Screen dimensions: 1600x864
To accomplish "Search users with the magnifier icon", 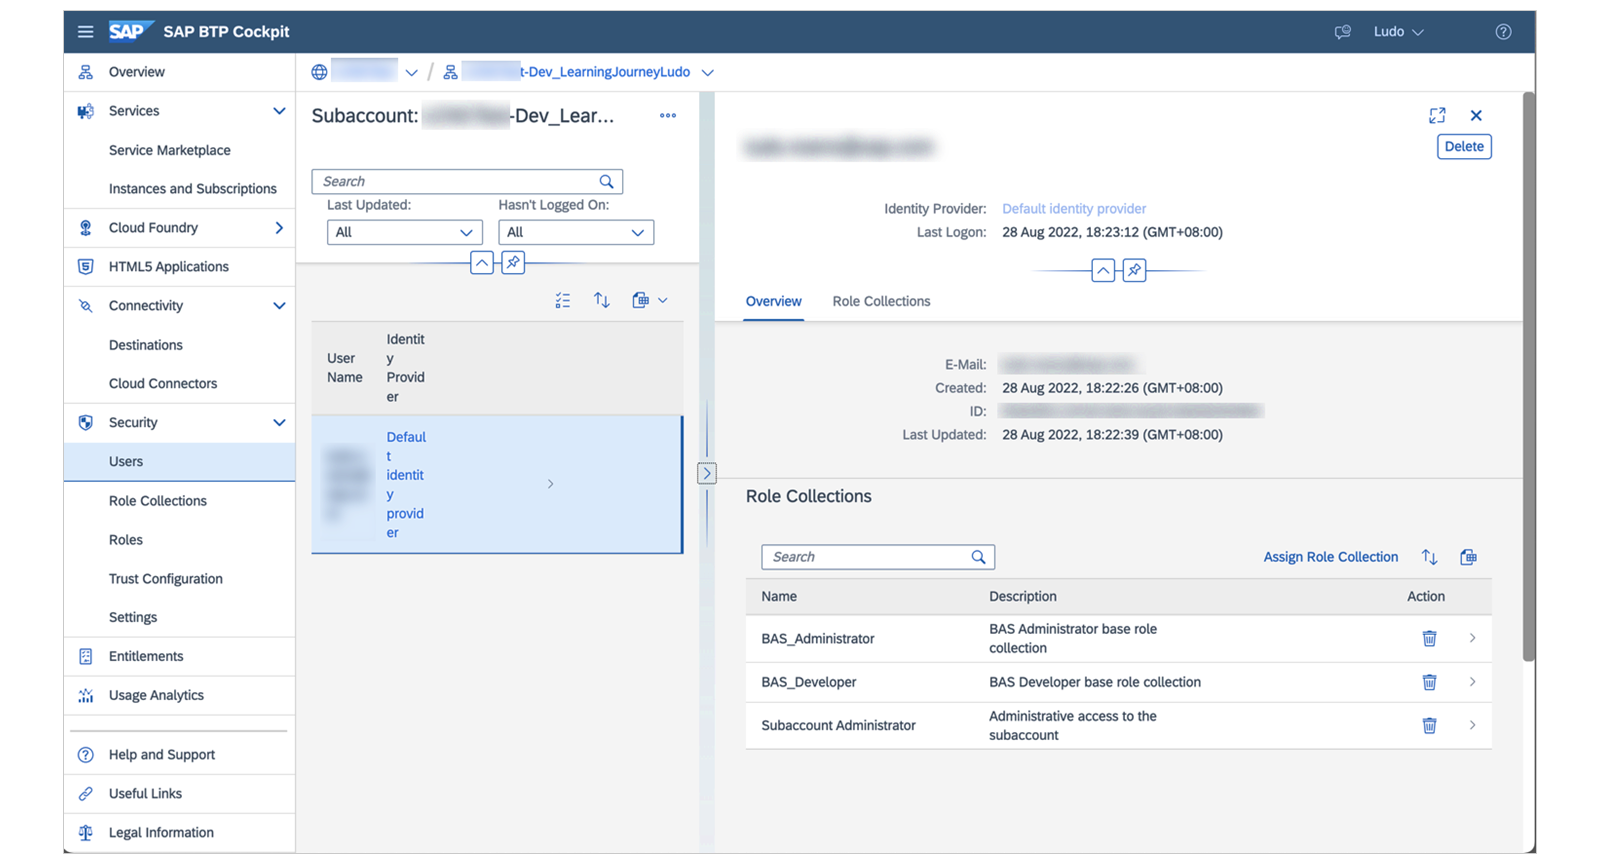I will point(606,182).
